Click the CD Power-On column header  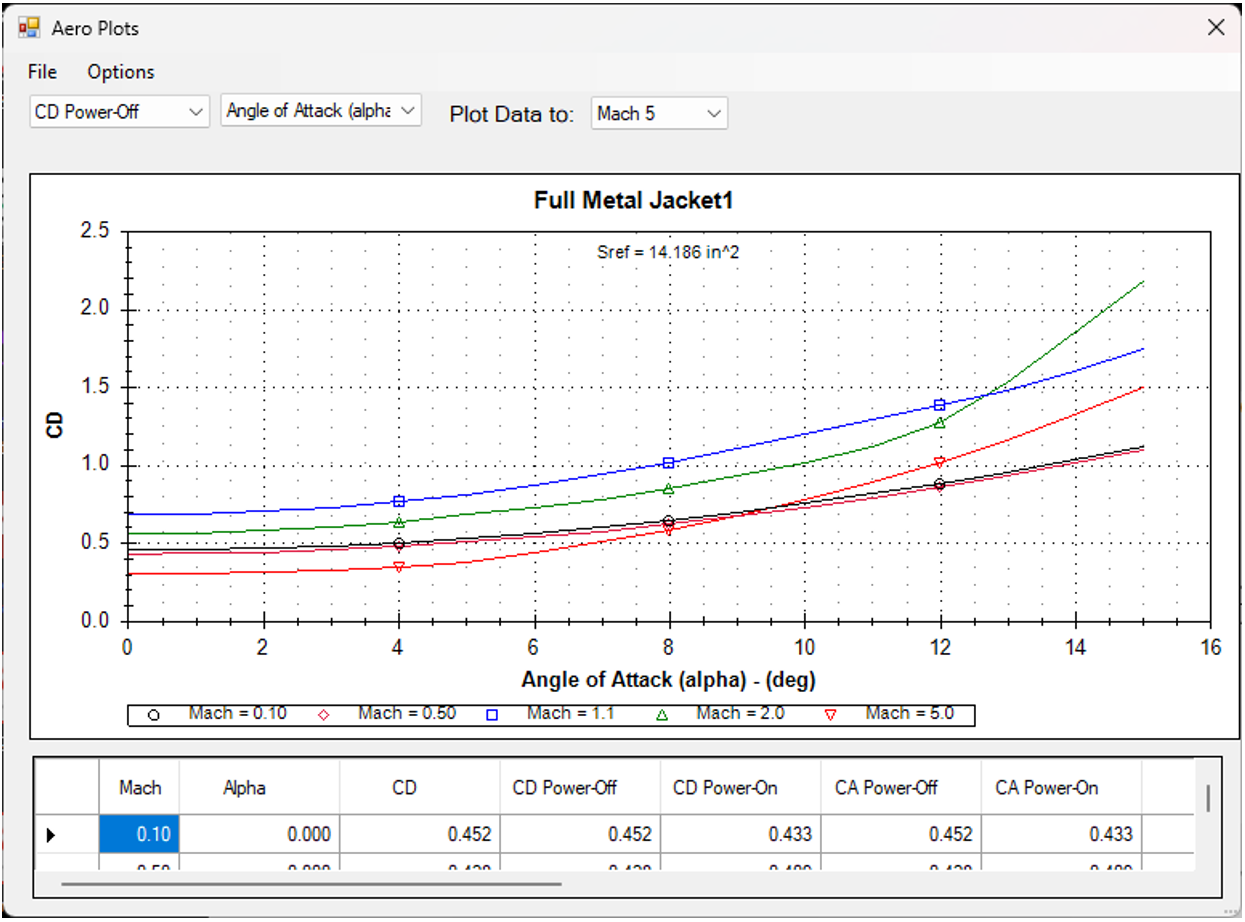(725, 788)
